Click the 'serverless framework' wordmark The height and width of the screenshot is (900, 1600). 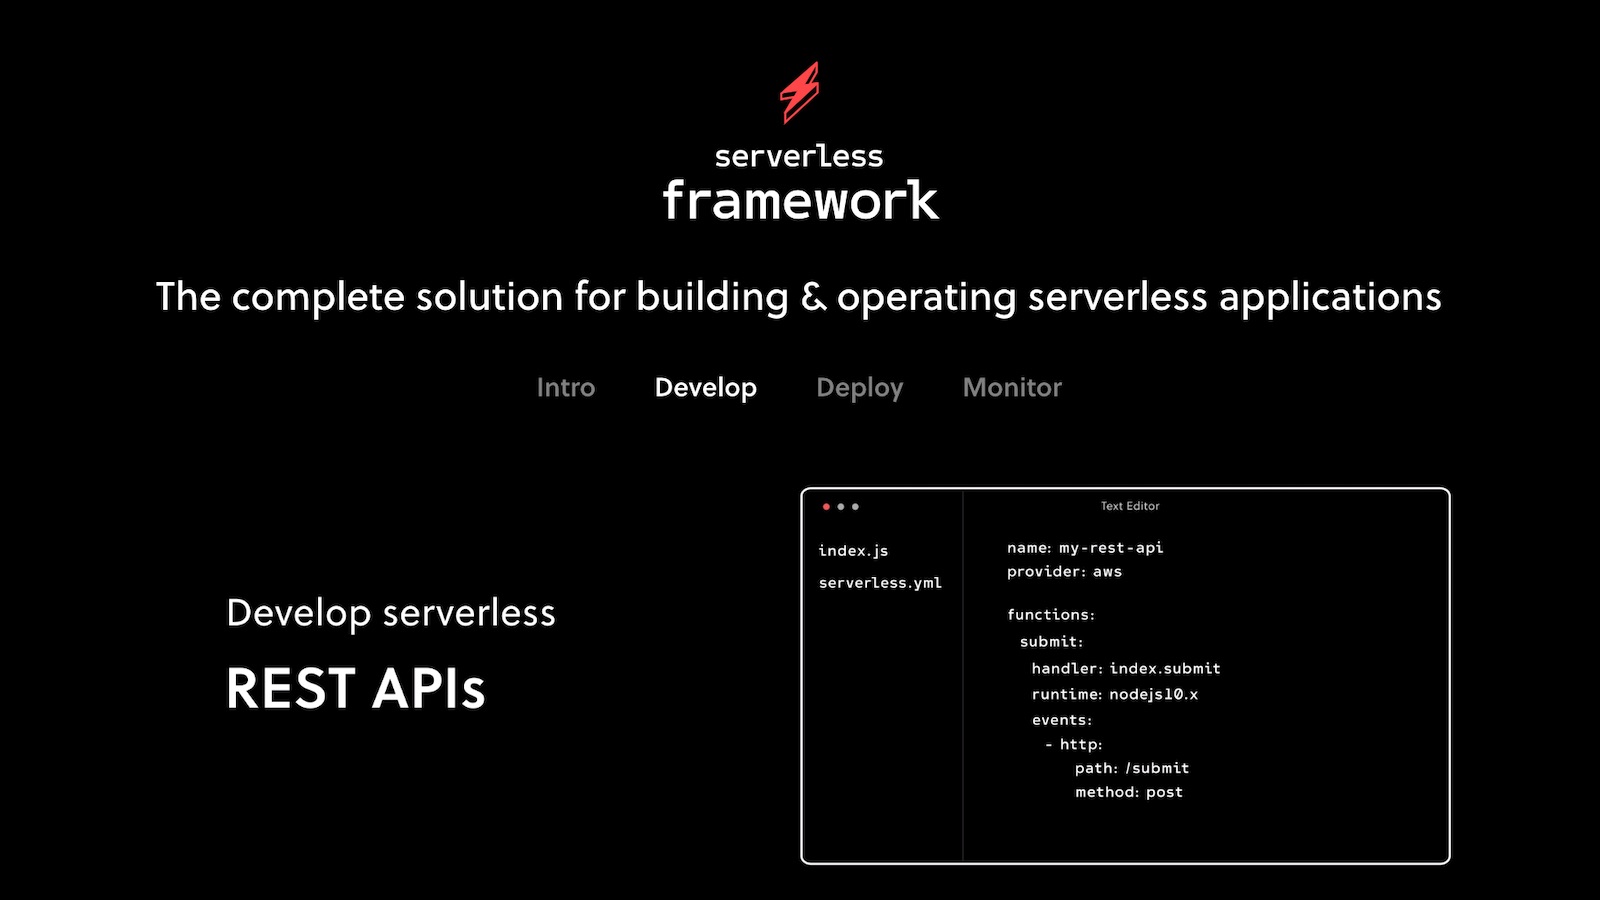click(x=800, y=184)
